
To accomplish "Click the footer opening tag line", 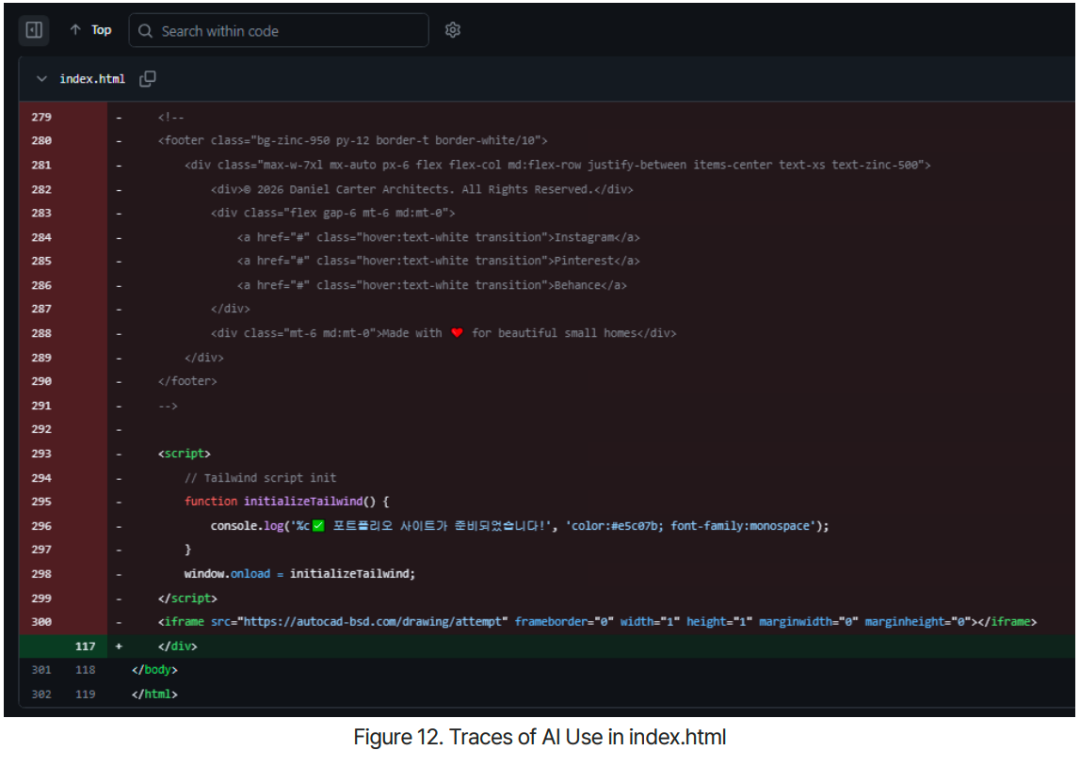I will point(353,141).
